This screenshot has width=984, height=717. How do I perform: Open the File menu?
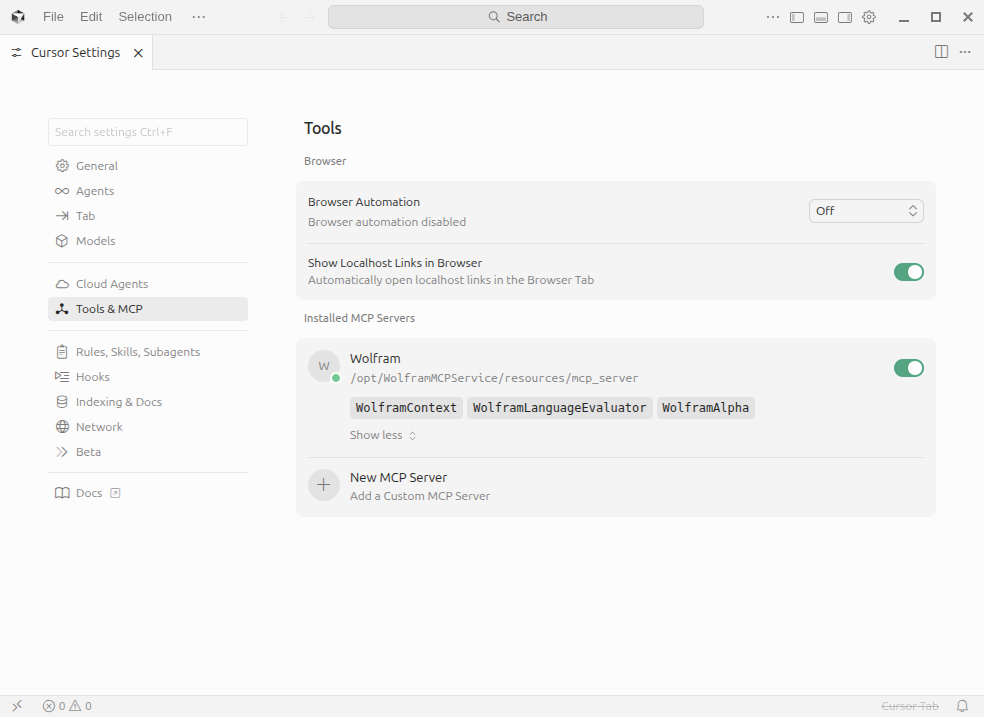click(53, 17)
